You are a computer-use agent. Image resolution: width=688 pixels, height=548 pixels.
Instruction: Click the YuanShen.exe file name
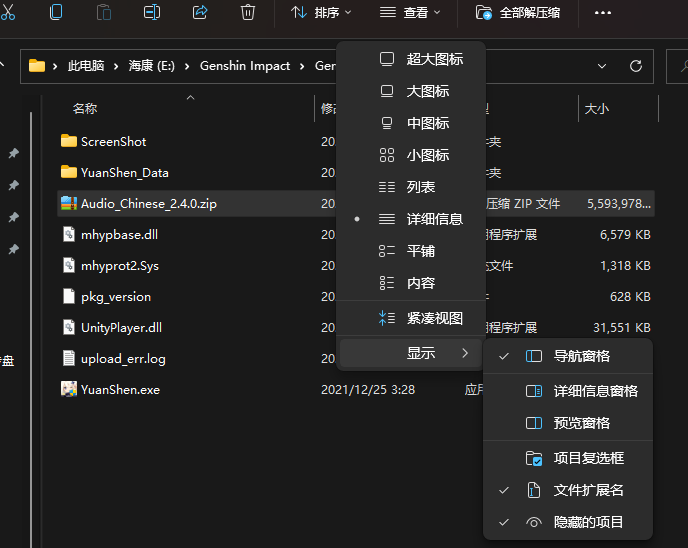coord(120,390)
